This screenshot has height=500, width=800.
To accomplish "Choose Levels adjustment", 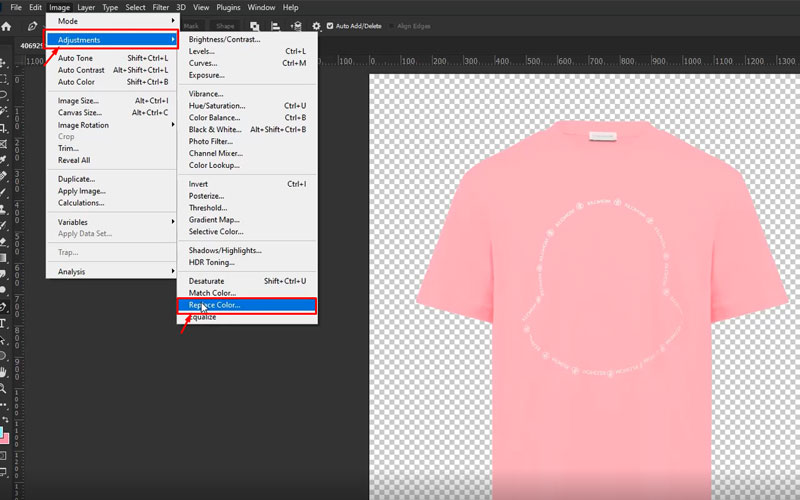I will (x=247, y=51).
